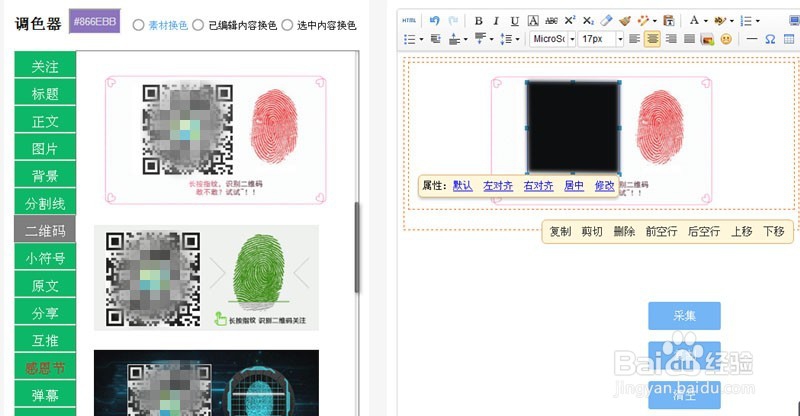Open the ordered list style dropdown
The width and height of the screenshot is (800, 416).
[758, 21]
